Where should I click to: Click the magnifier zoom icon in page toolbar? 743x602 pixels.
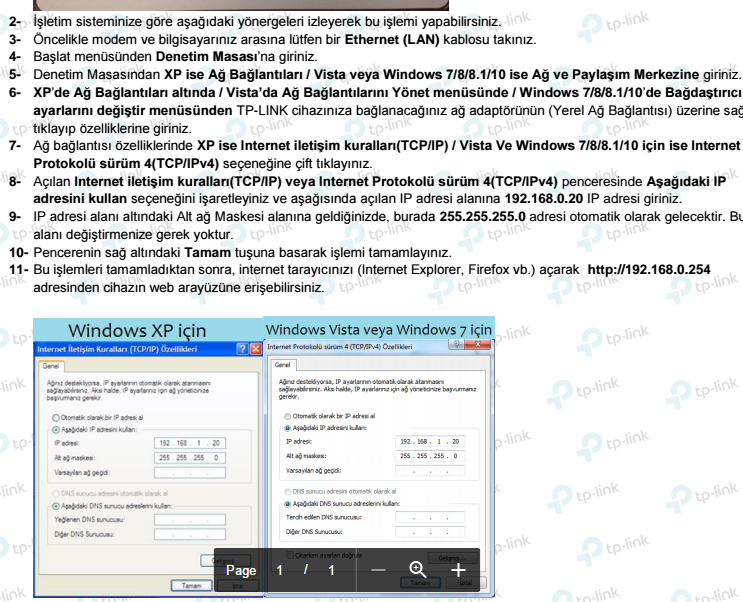(x=417, y=570)
